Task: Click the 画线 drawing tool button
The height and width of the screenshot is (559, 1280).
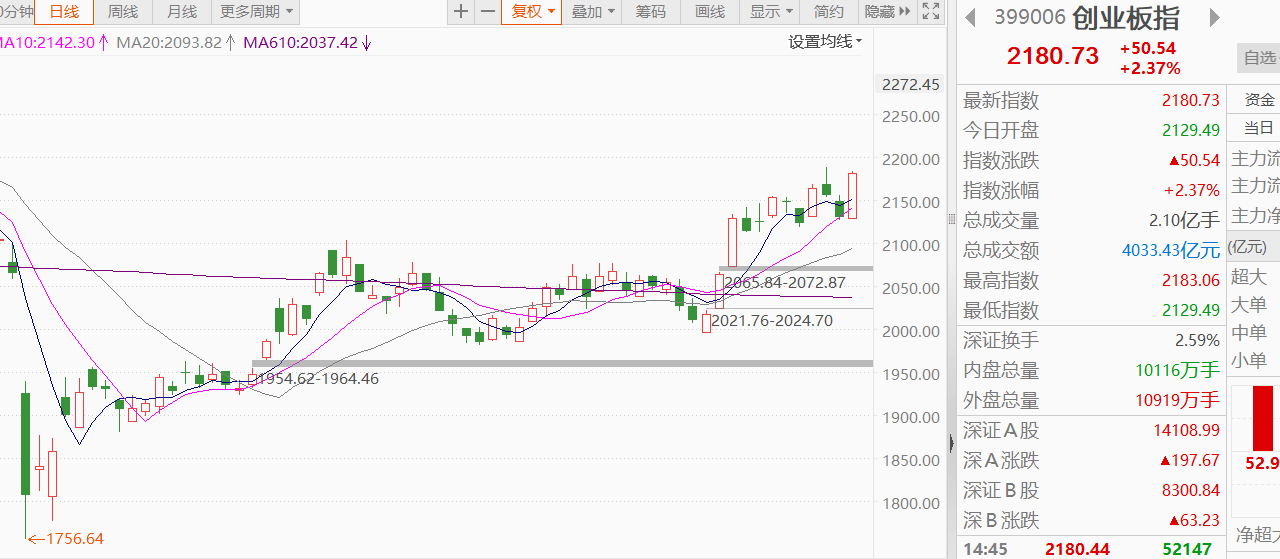Action: (709, 12)
